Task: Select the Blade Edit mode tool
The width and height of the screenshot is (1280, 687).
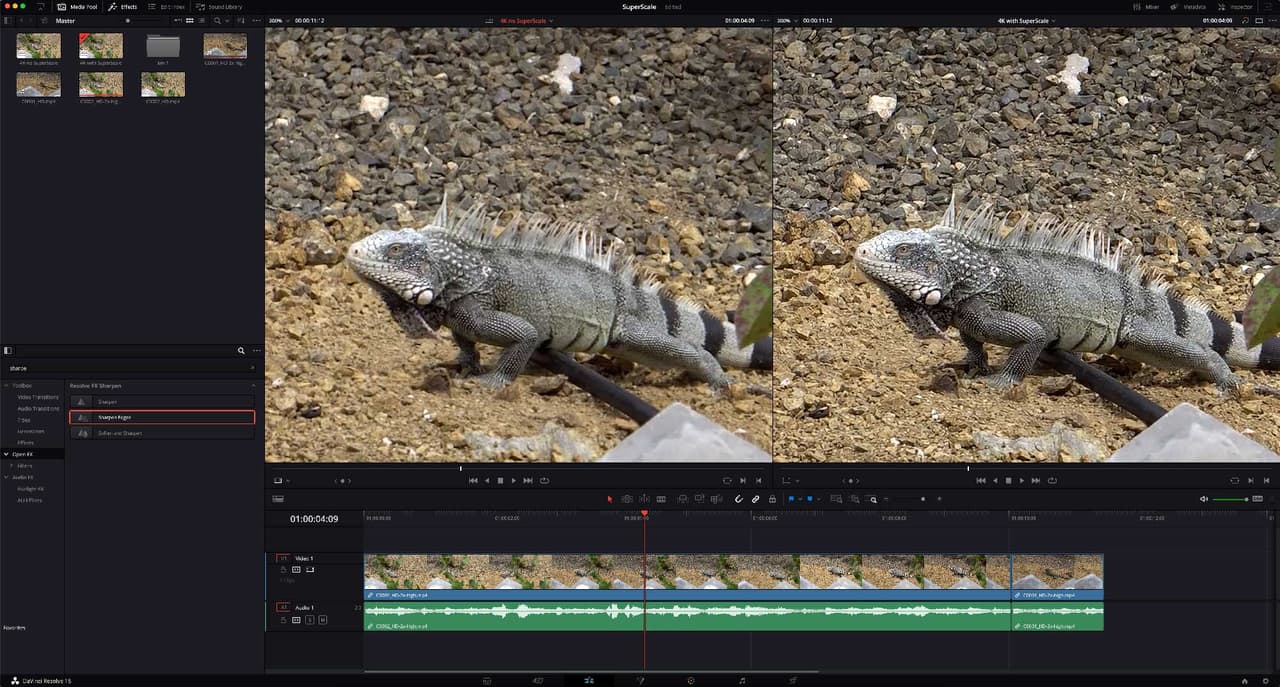Action: pyautogui.click(x=661, y=498)
